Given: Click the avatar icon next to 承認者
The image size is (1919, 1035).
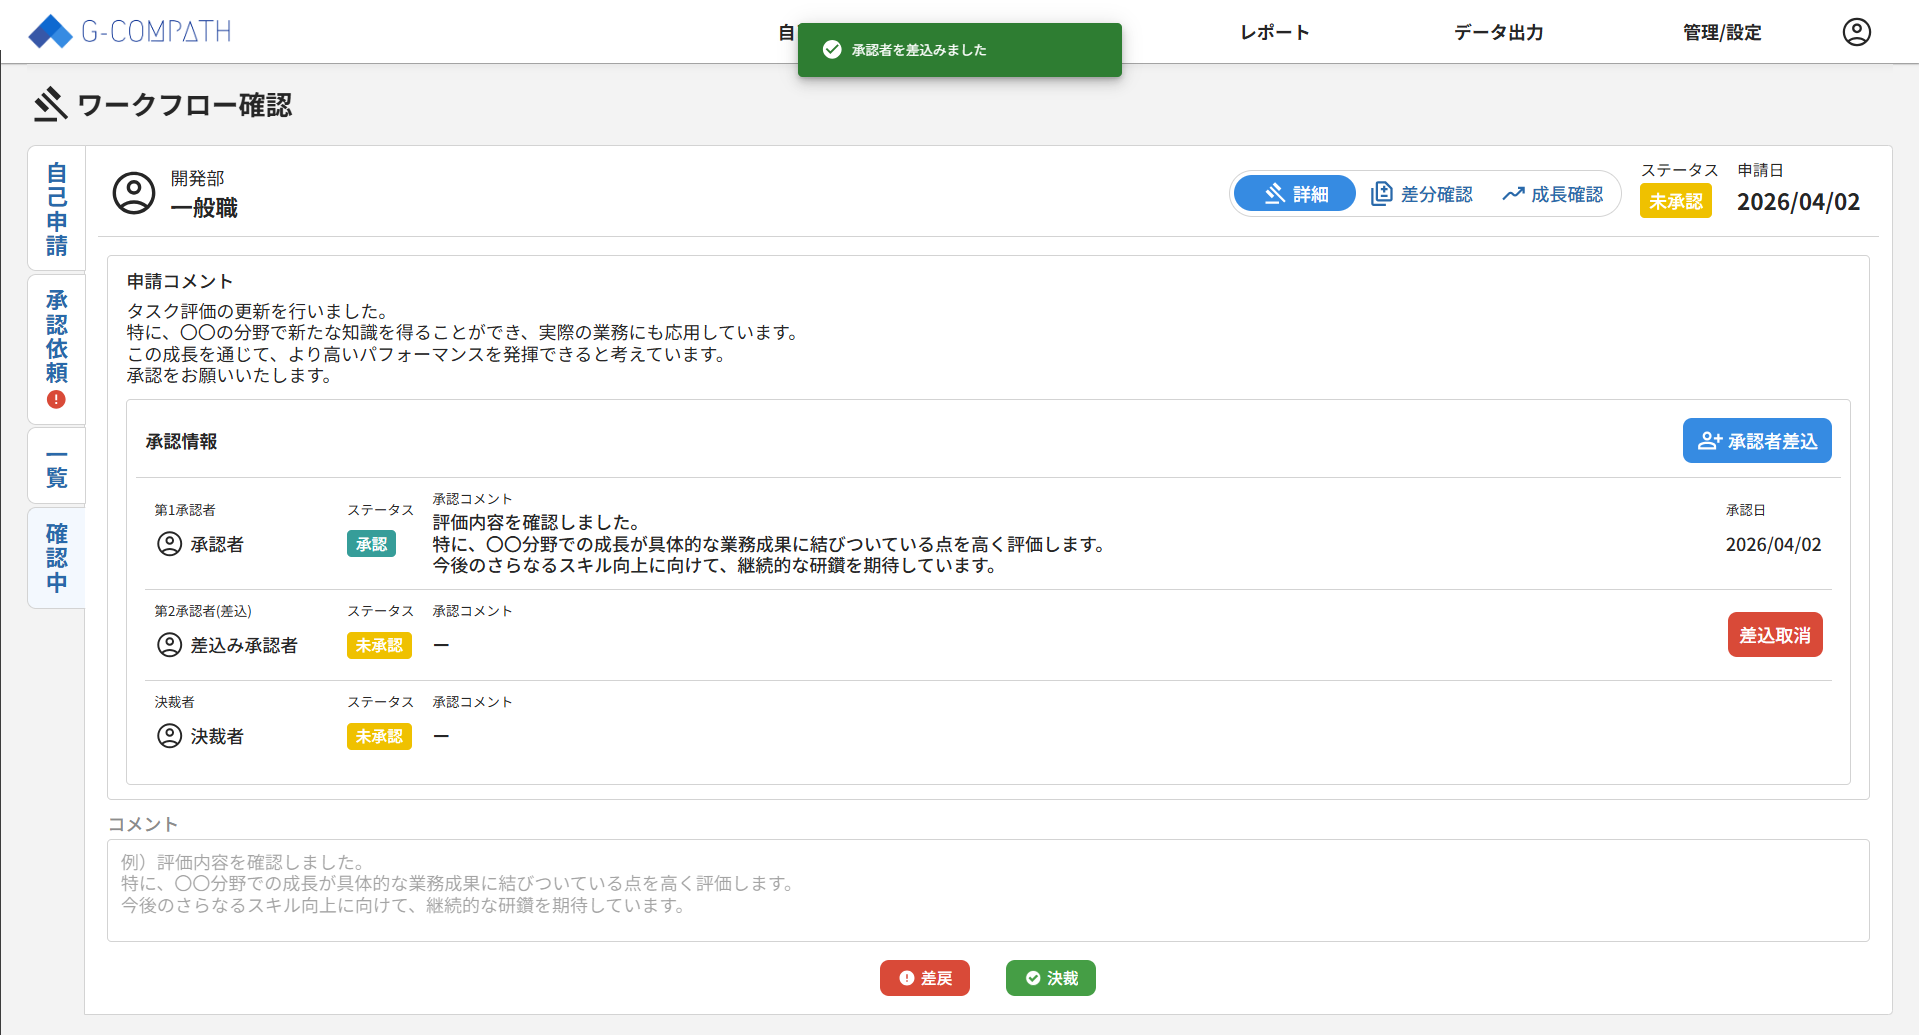Looking at the screenshot, I should click(170, 544).
